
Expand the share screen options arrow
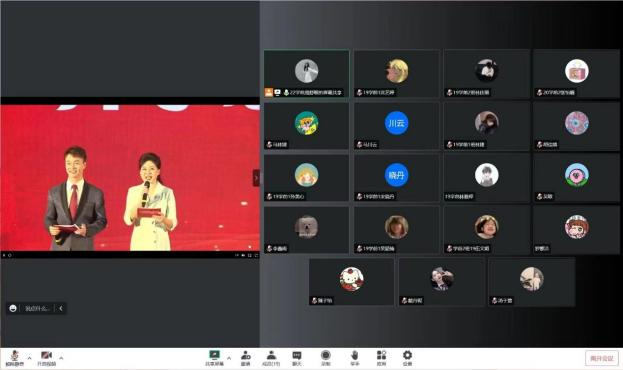tap(229, 358)
